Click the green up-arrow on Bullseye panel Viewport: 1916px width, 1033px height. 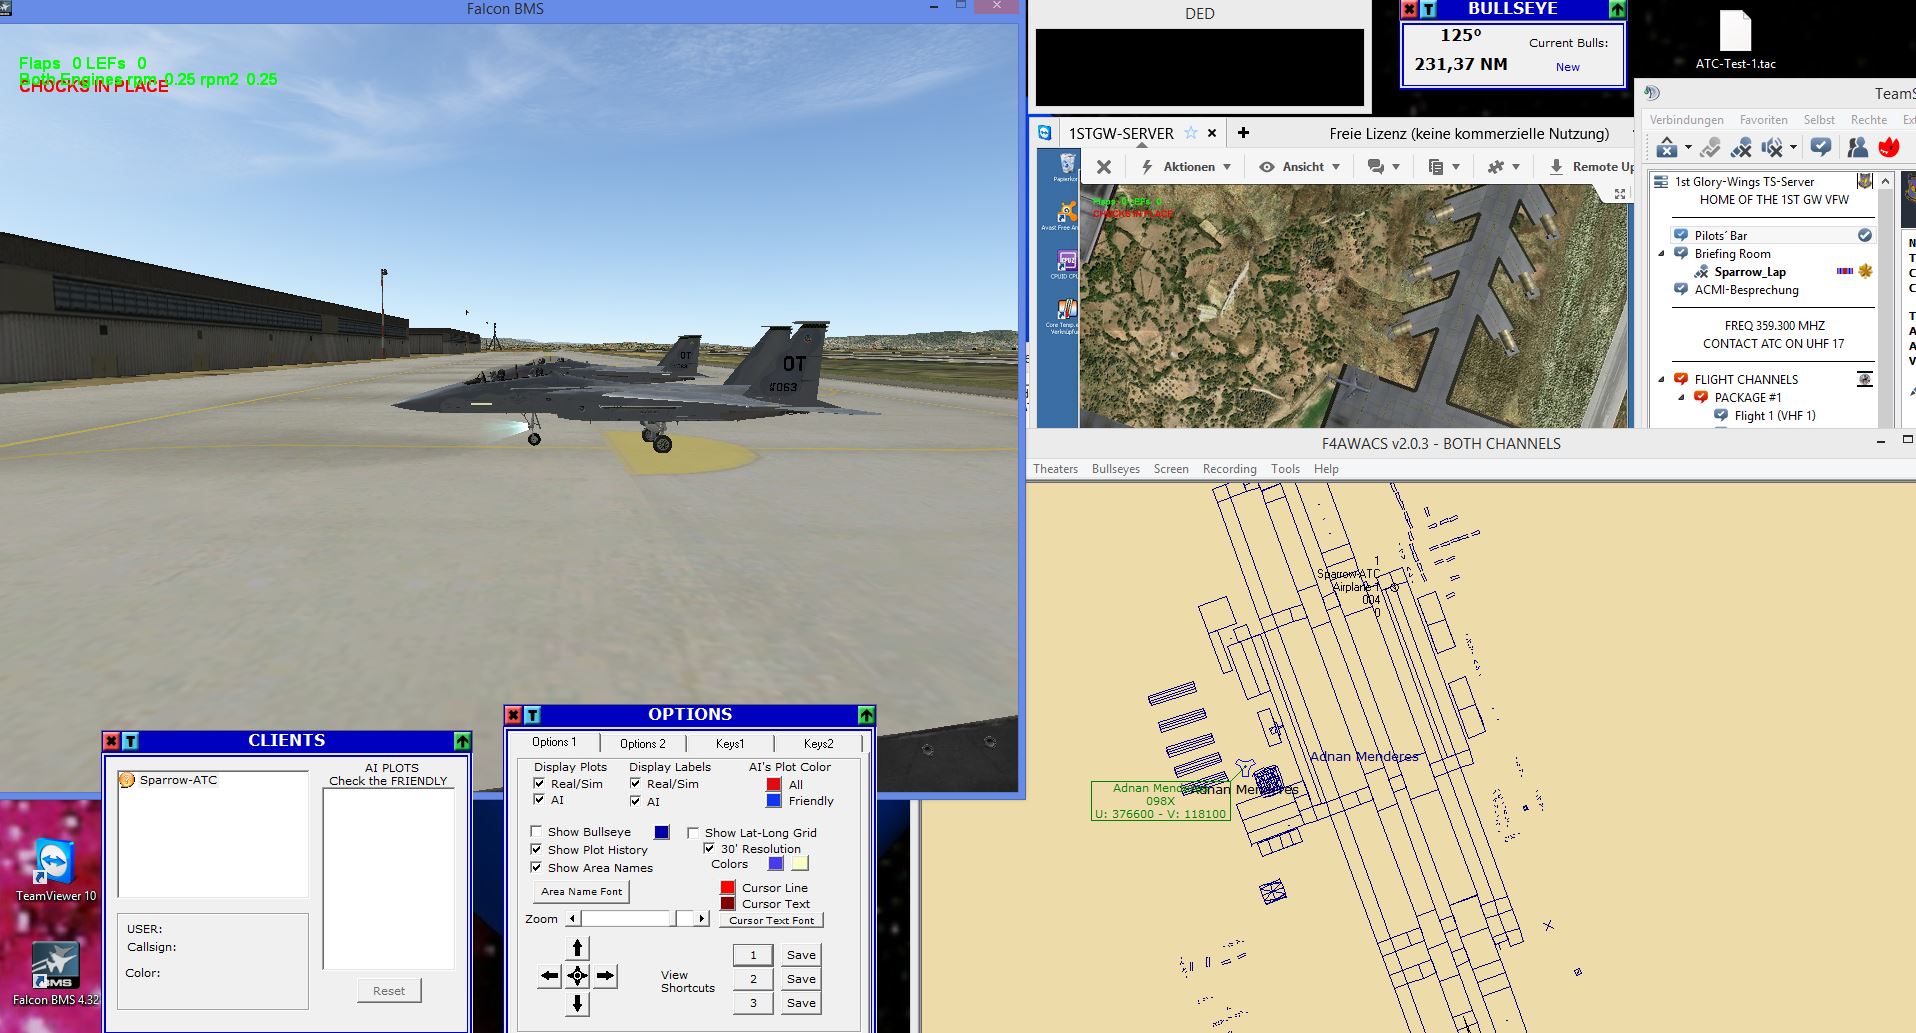click(x=1617, y=9)
